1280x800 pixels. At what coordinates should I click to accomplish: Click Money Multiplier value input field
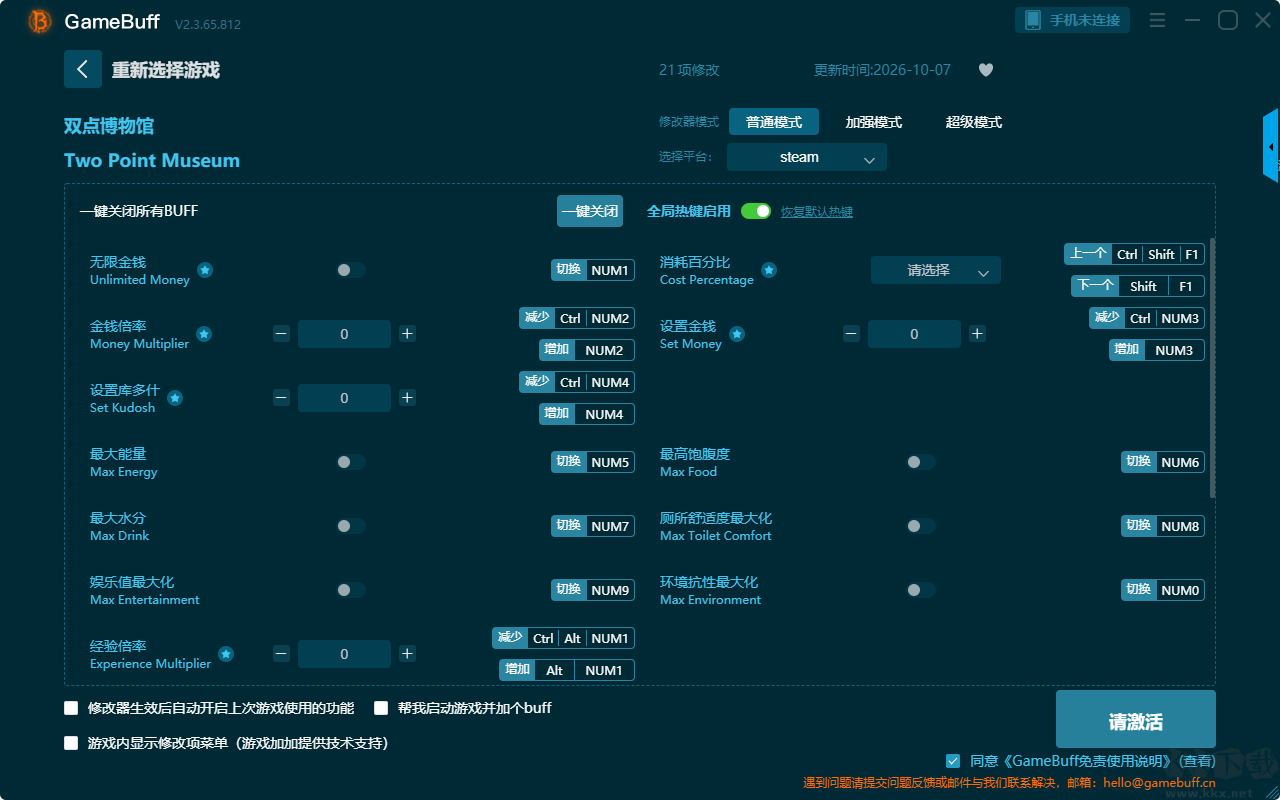tap(344, 334)
